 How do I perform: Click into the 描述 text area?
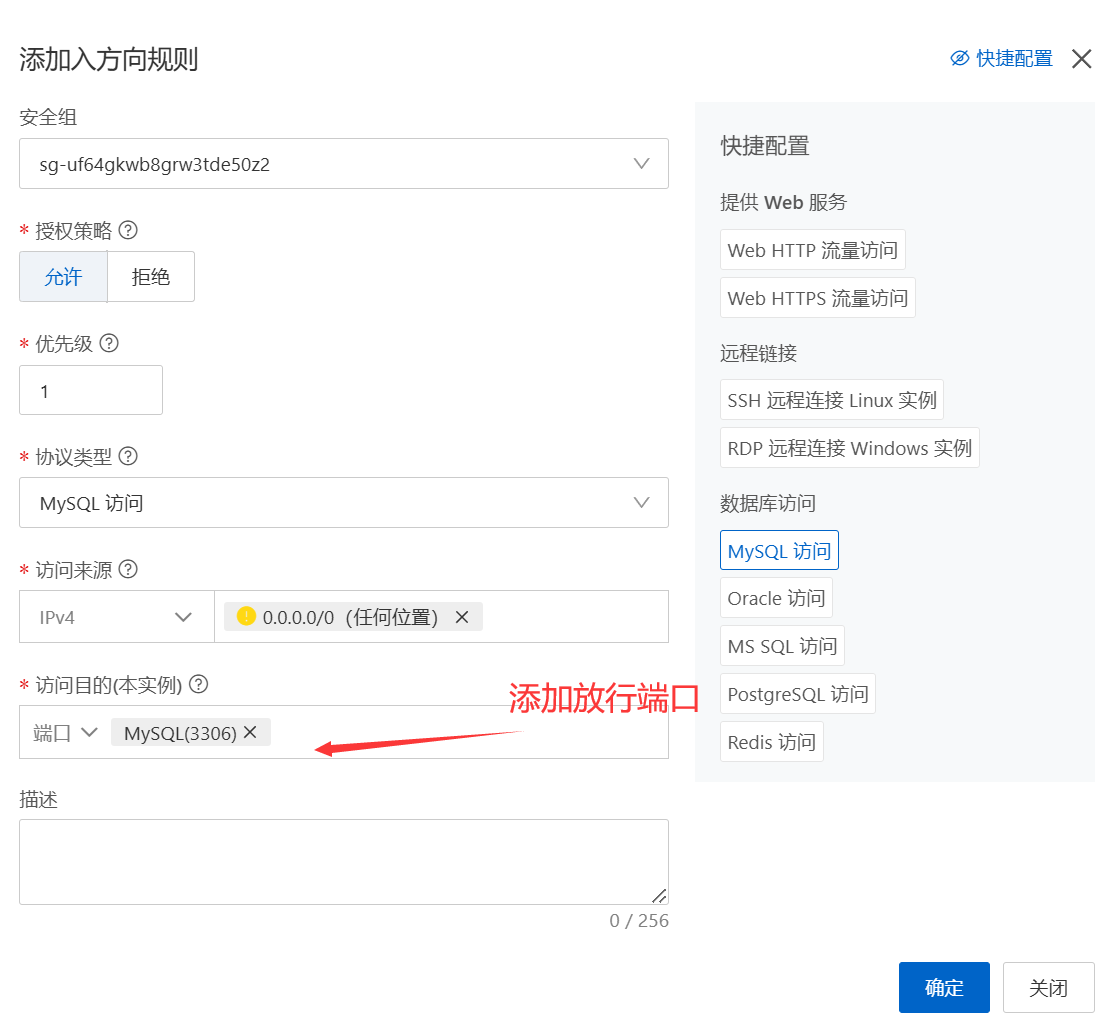[x=343, y=861]
